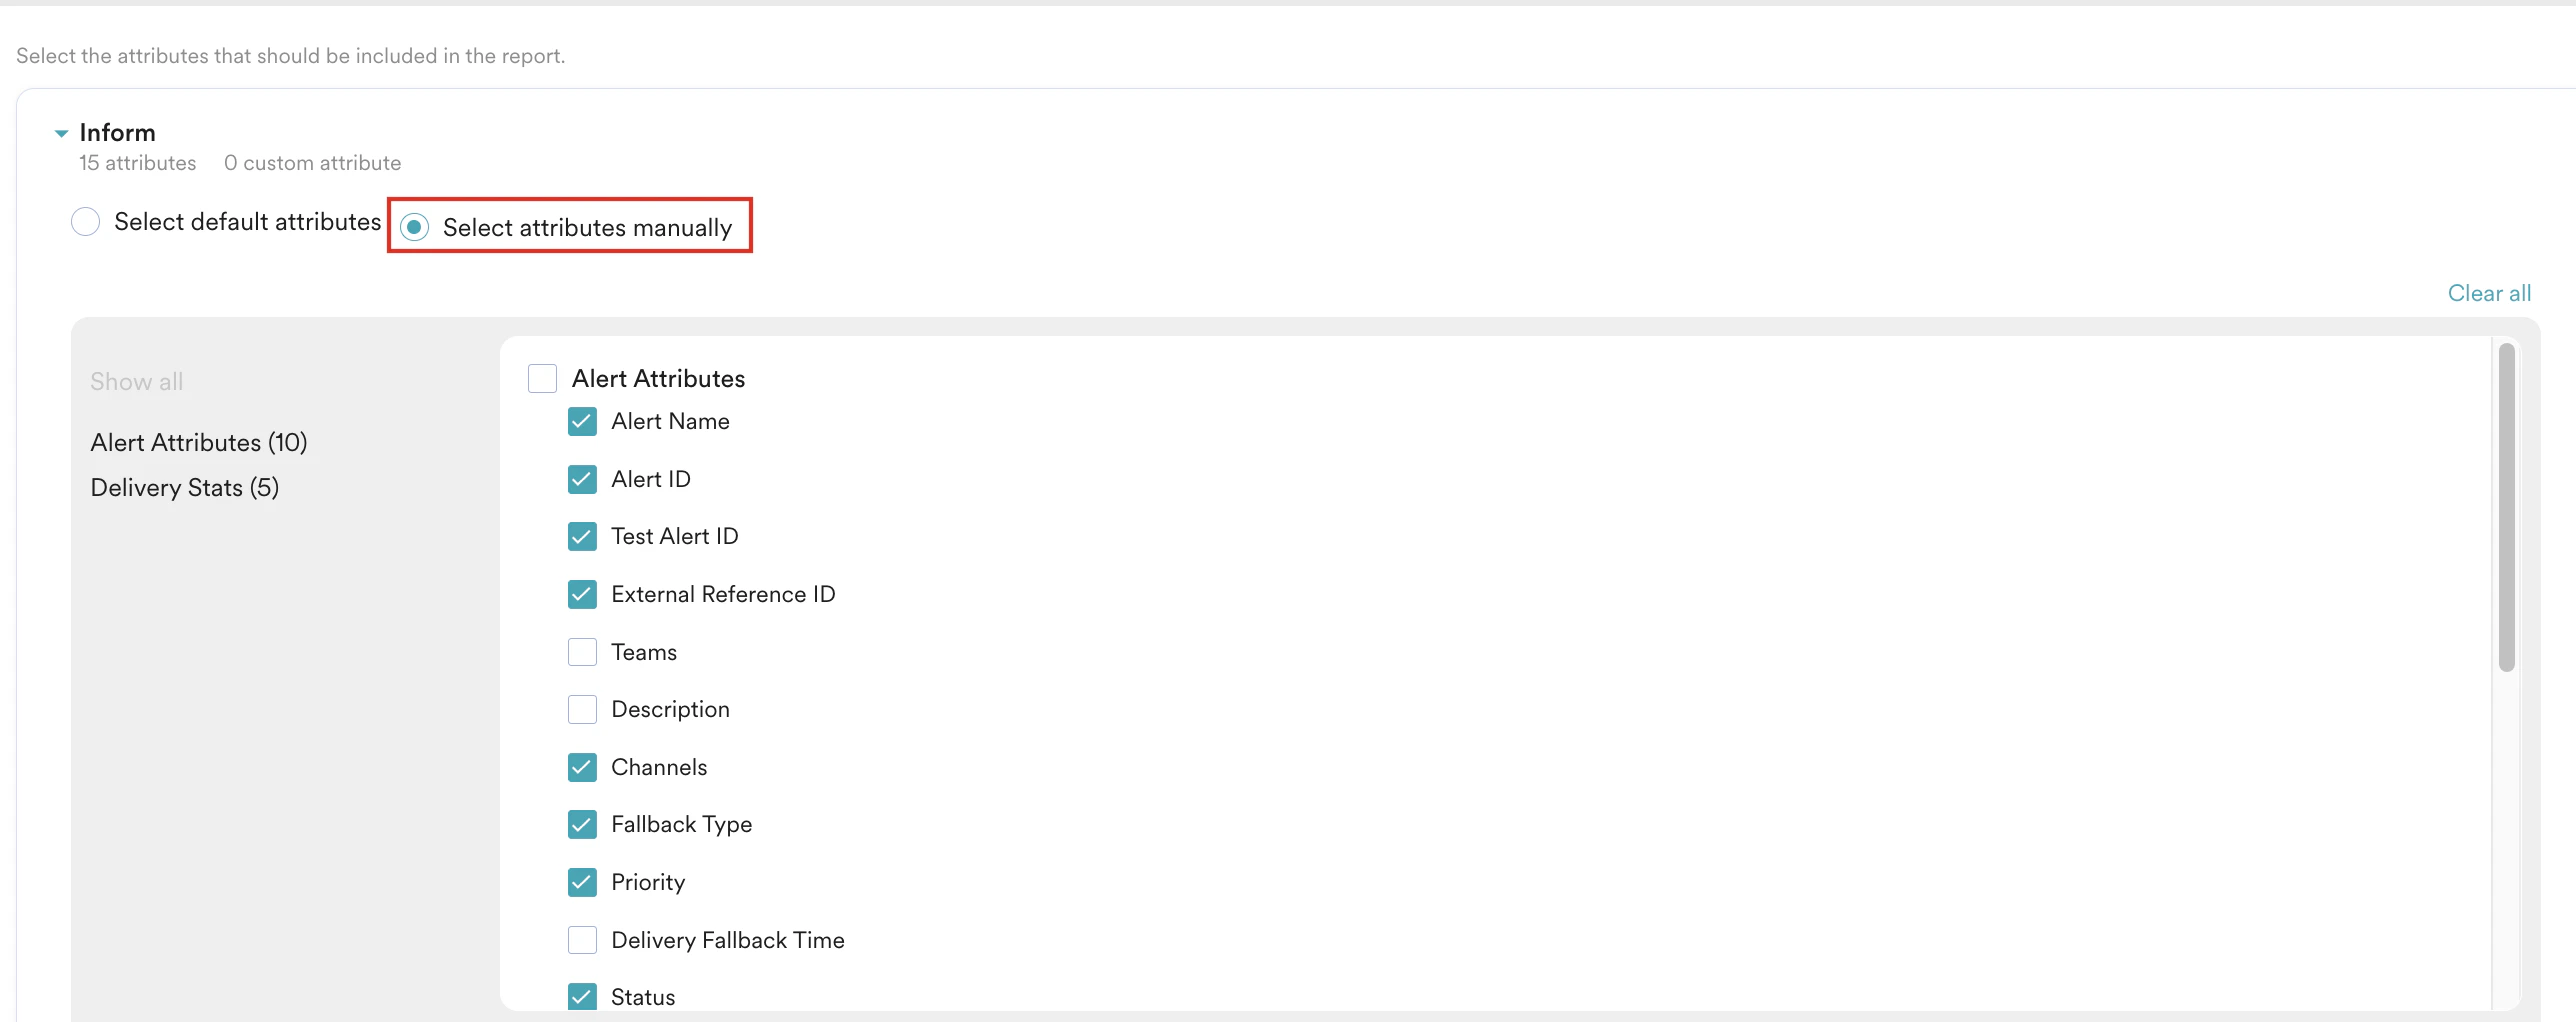Click the Clear all link
The image size is (2576, 1022).
pos(2489,292)
